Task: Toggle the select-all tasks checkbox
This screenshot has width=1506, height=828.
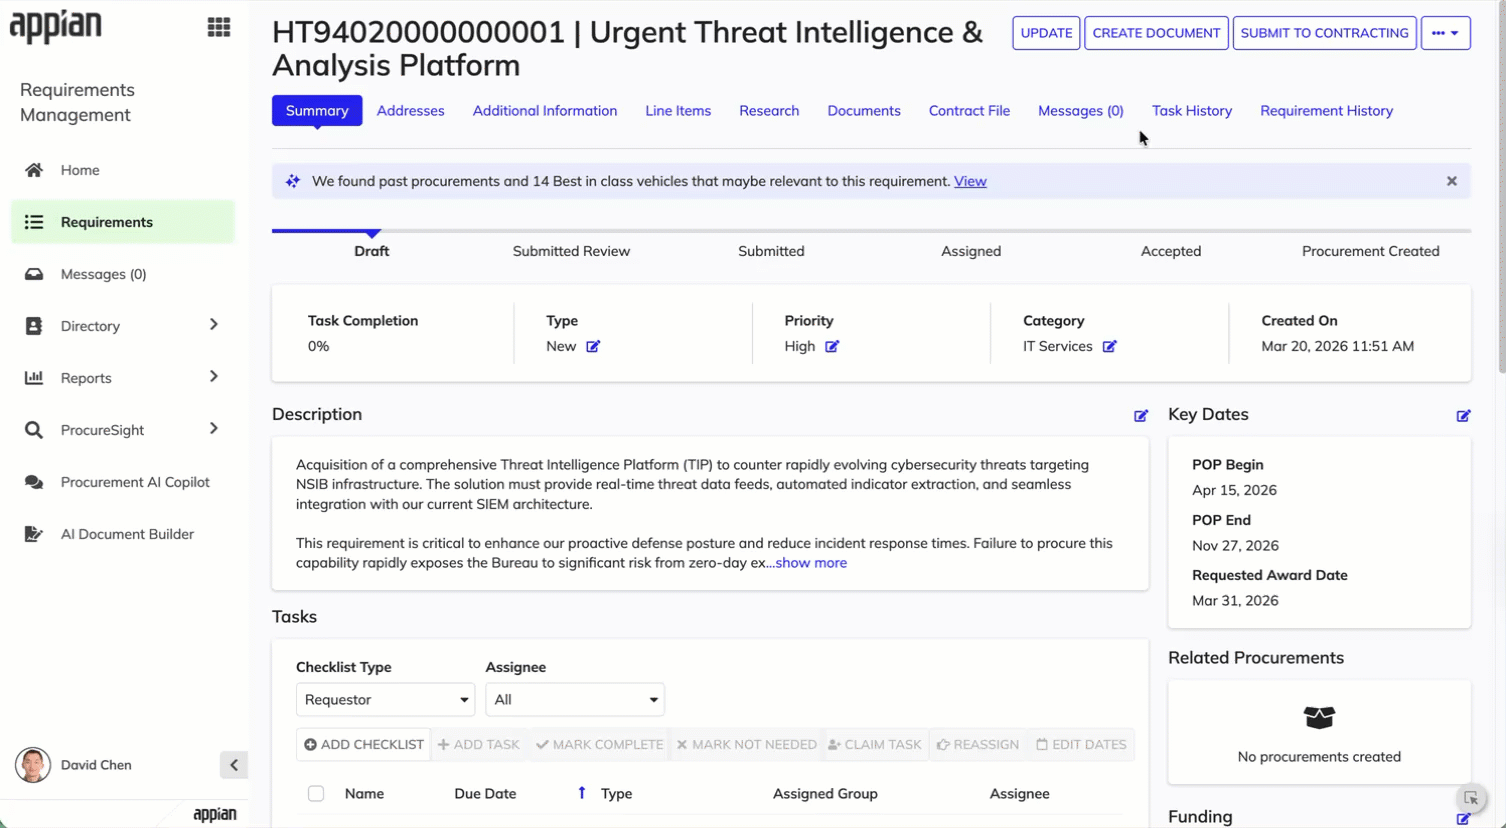Action: tap(316, 794)
